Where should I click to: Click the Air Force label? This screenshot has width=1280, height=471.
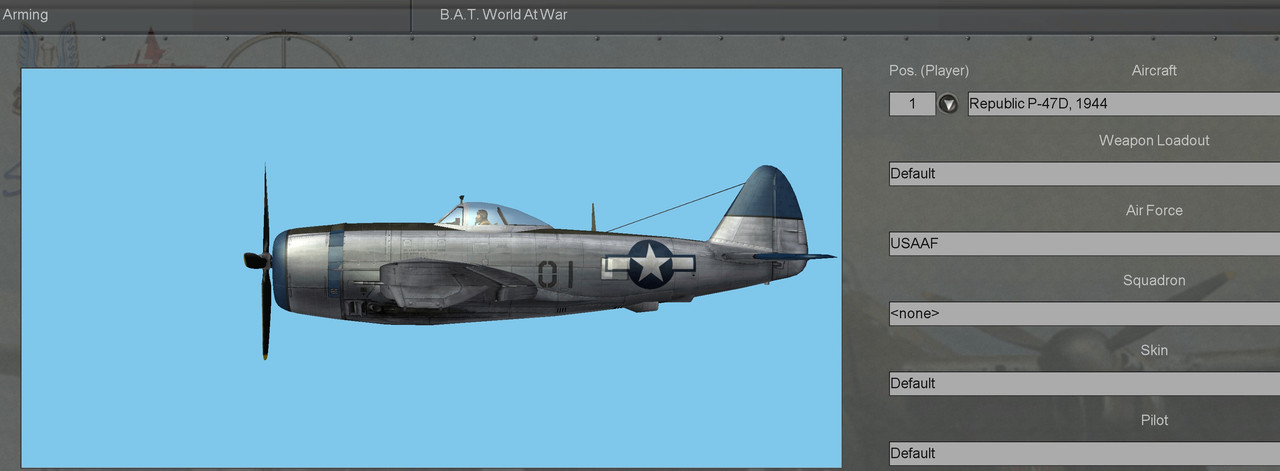(1154, 211)
